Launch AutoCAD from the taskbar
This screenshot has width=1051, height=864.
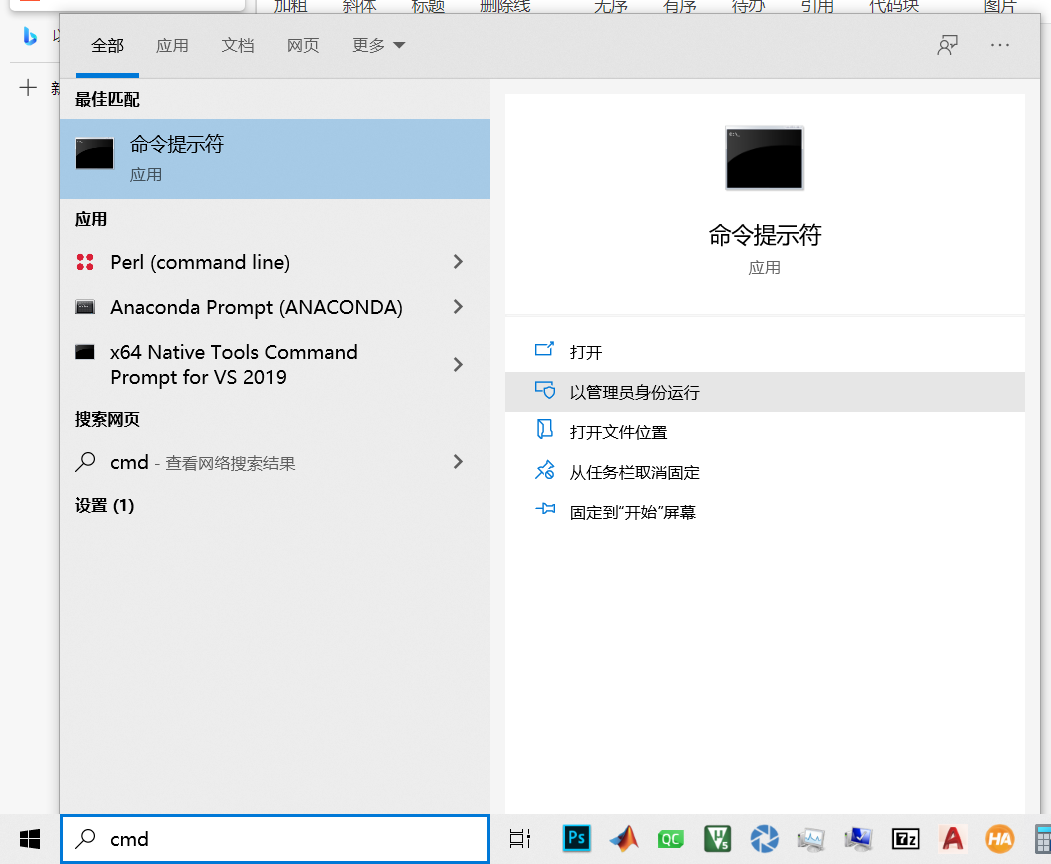(952, 839)
